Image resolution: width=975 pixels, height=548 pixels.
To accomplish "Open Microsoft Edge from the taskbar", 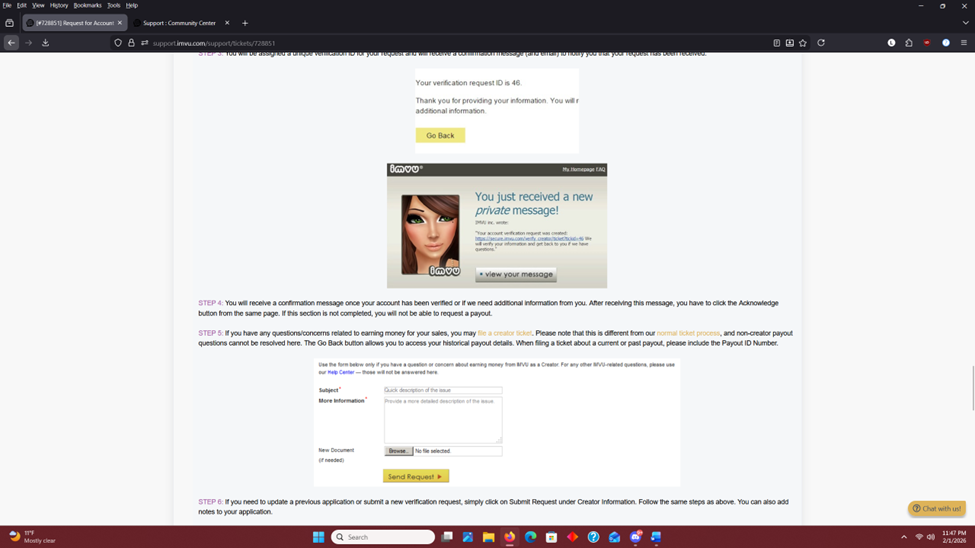I will pos(530,537).
